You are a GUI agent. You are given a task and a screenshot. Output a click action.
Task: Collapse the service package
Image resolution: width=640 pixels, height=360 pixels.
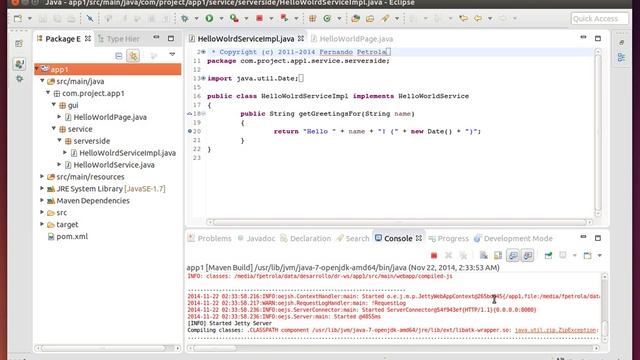(x=54, y=129)
